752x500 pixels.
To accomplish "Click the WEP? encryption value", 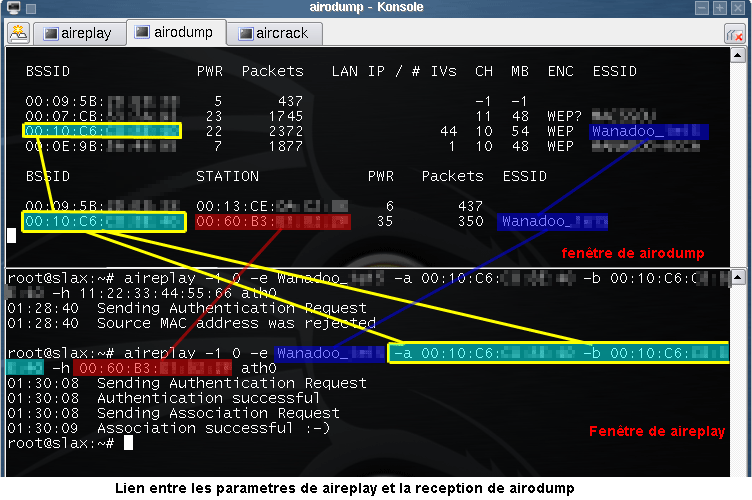I will point(565,116).
